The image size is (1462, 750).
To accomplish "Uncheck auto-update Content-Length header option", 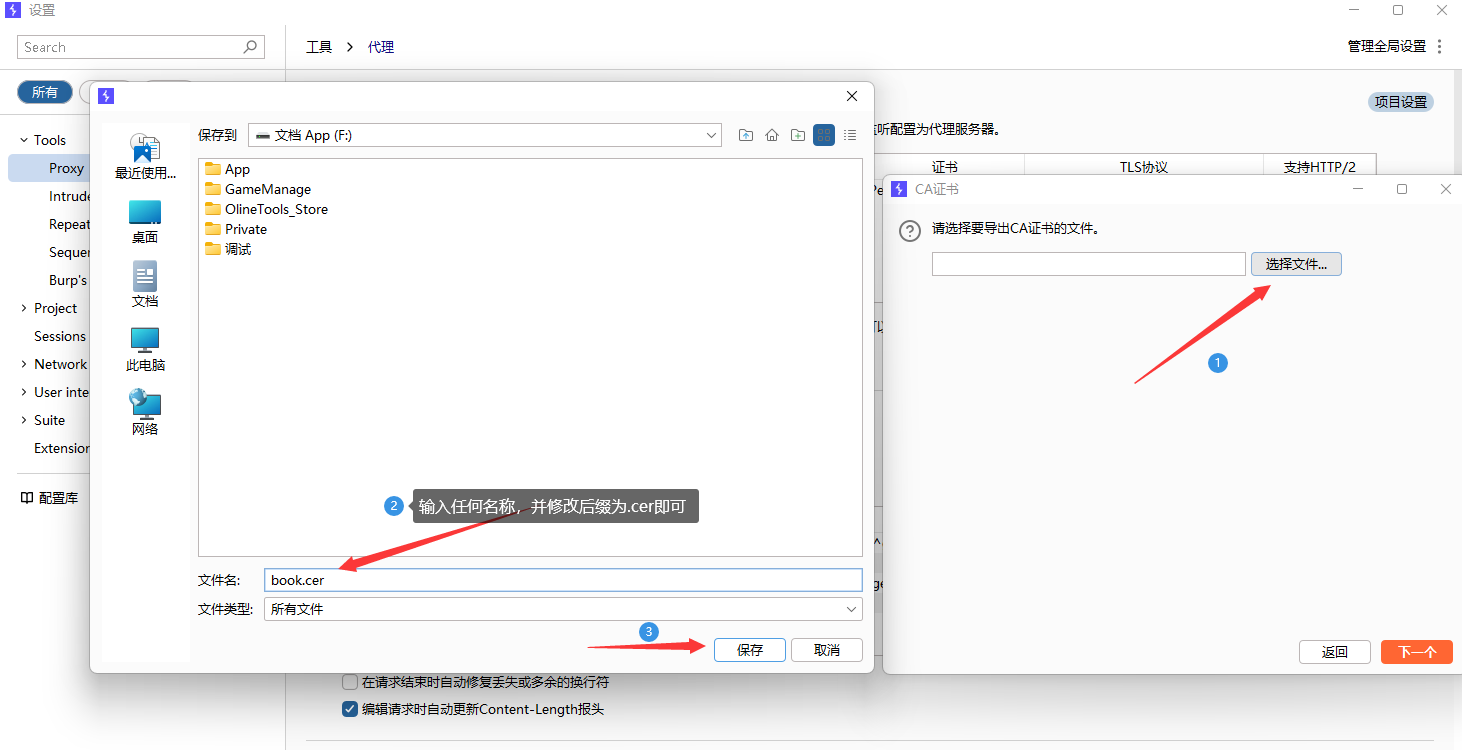I will (x=350, y=709).
